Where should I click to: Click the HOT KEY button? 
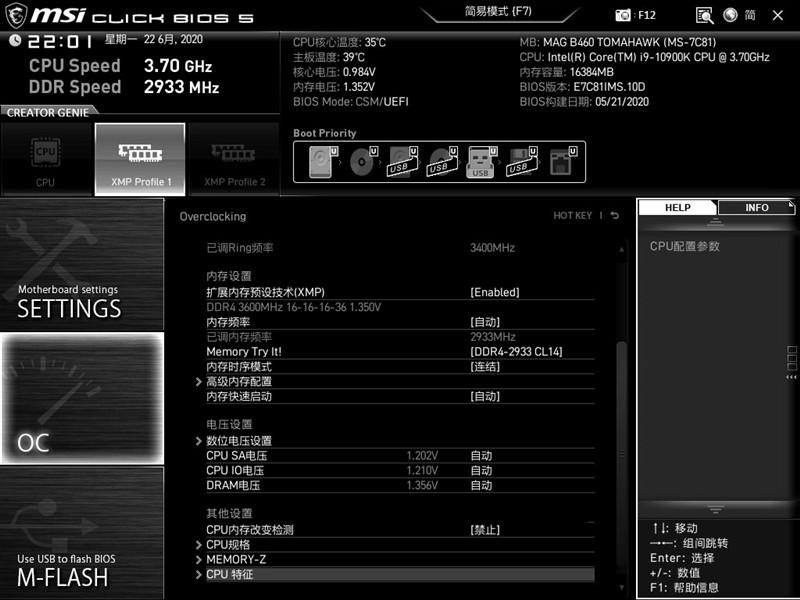(x=572, y=215)
